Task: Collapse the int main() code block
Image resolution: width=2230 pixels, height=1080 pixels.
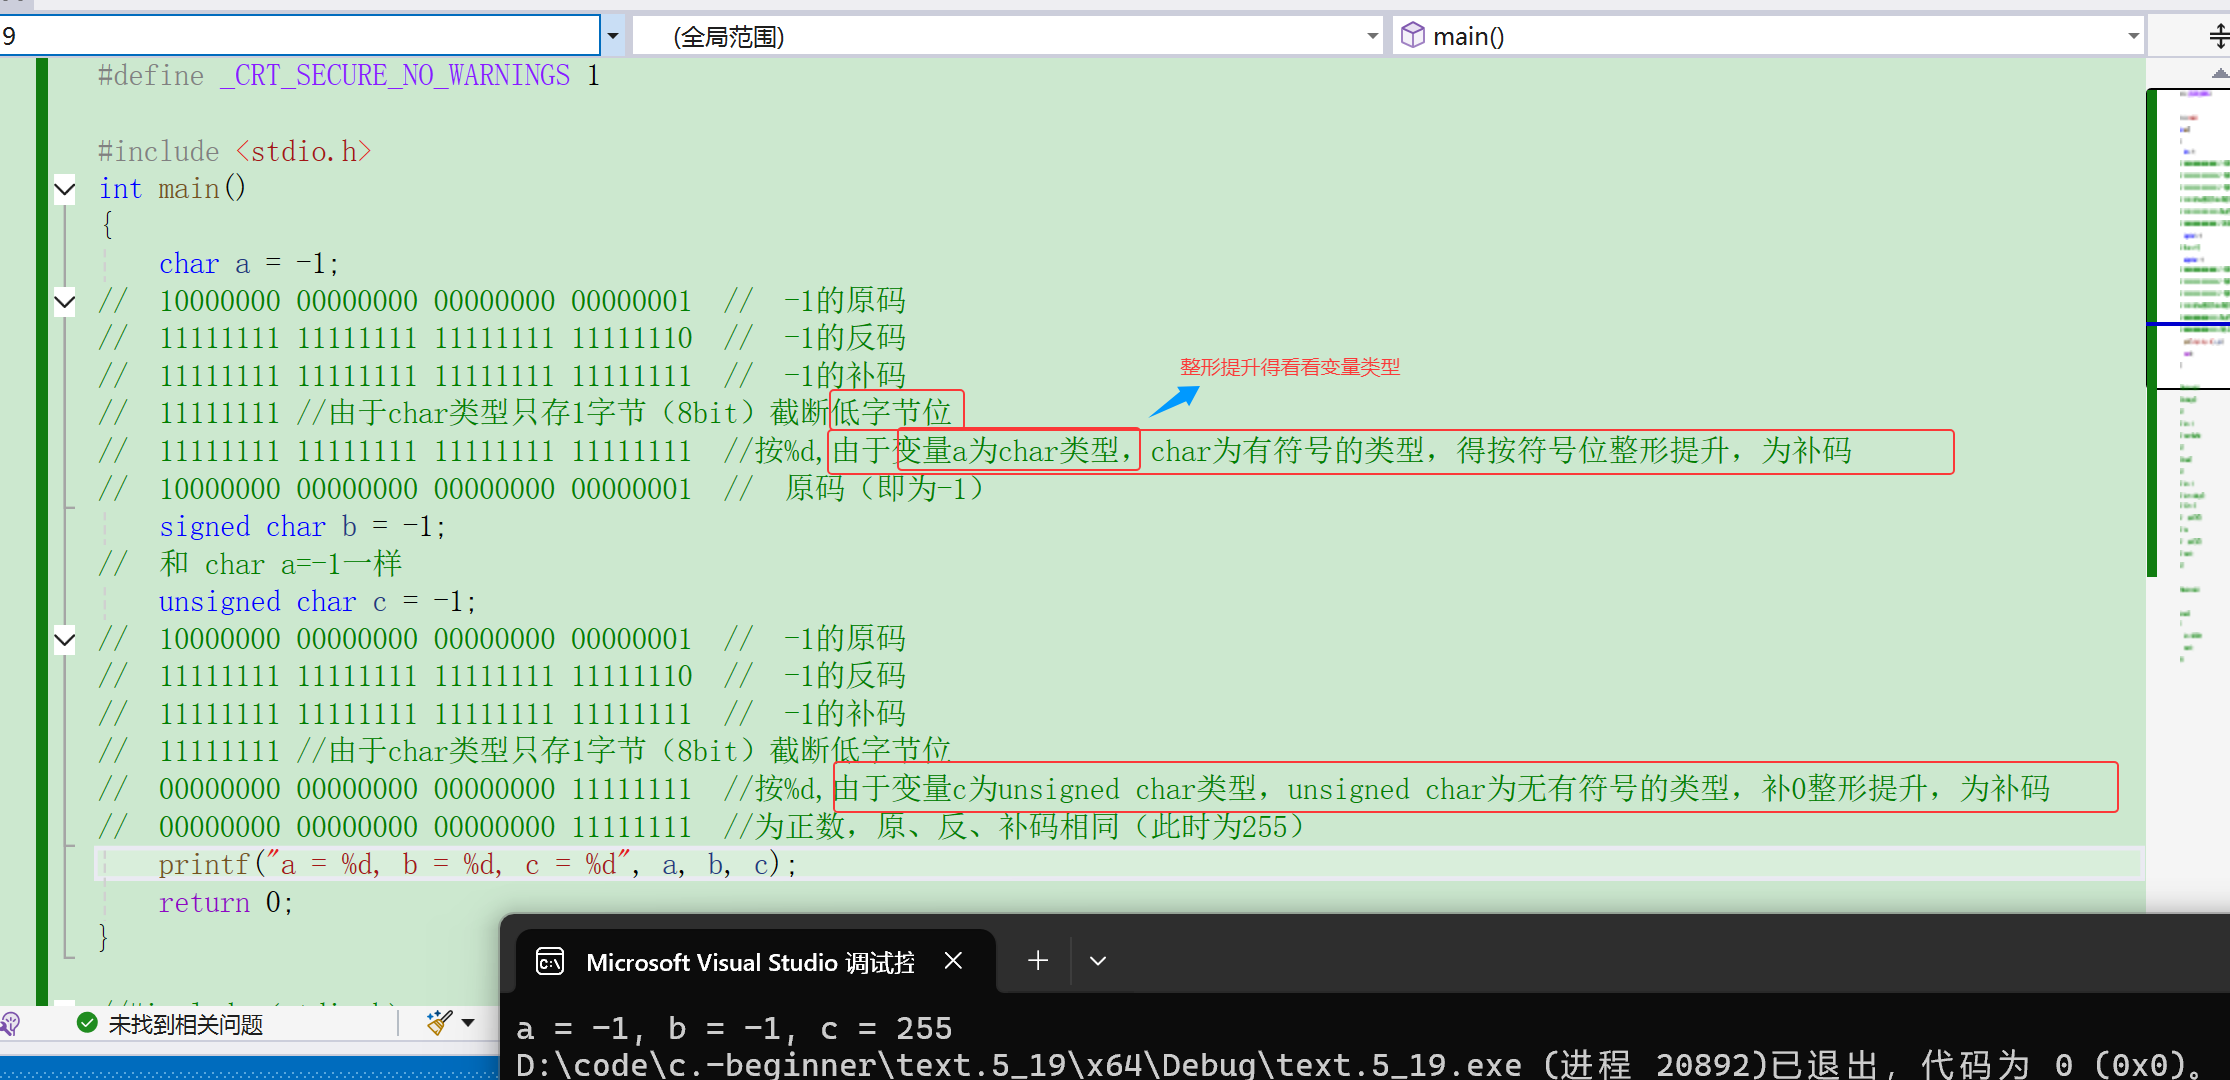Action: pyautogui.click(x=65, y=188)
